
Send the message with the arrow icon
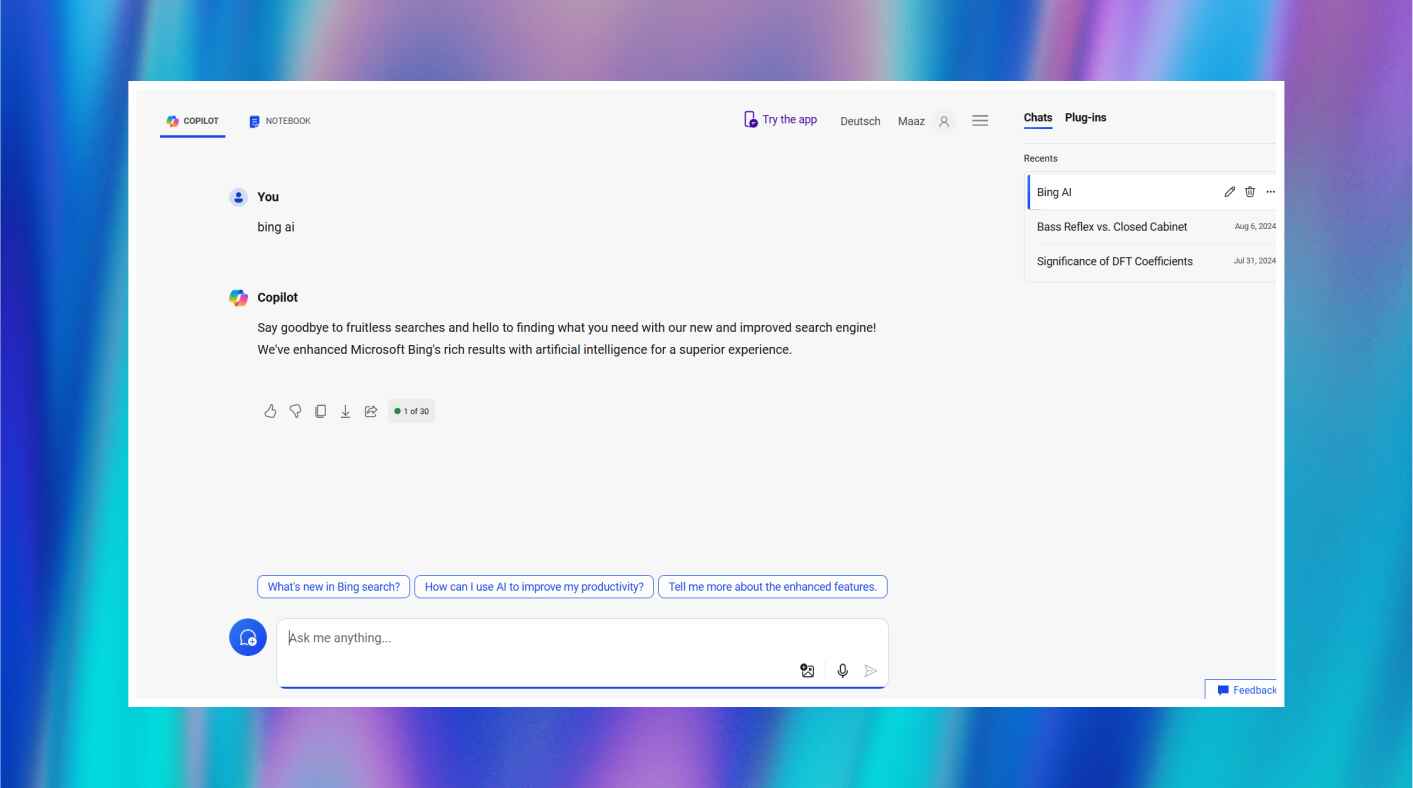pyautogui.click(x=870, y=671)
